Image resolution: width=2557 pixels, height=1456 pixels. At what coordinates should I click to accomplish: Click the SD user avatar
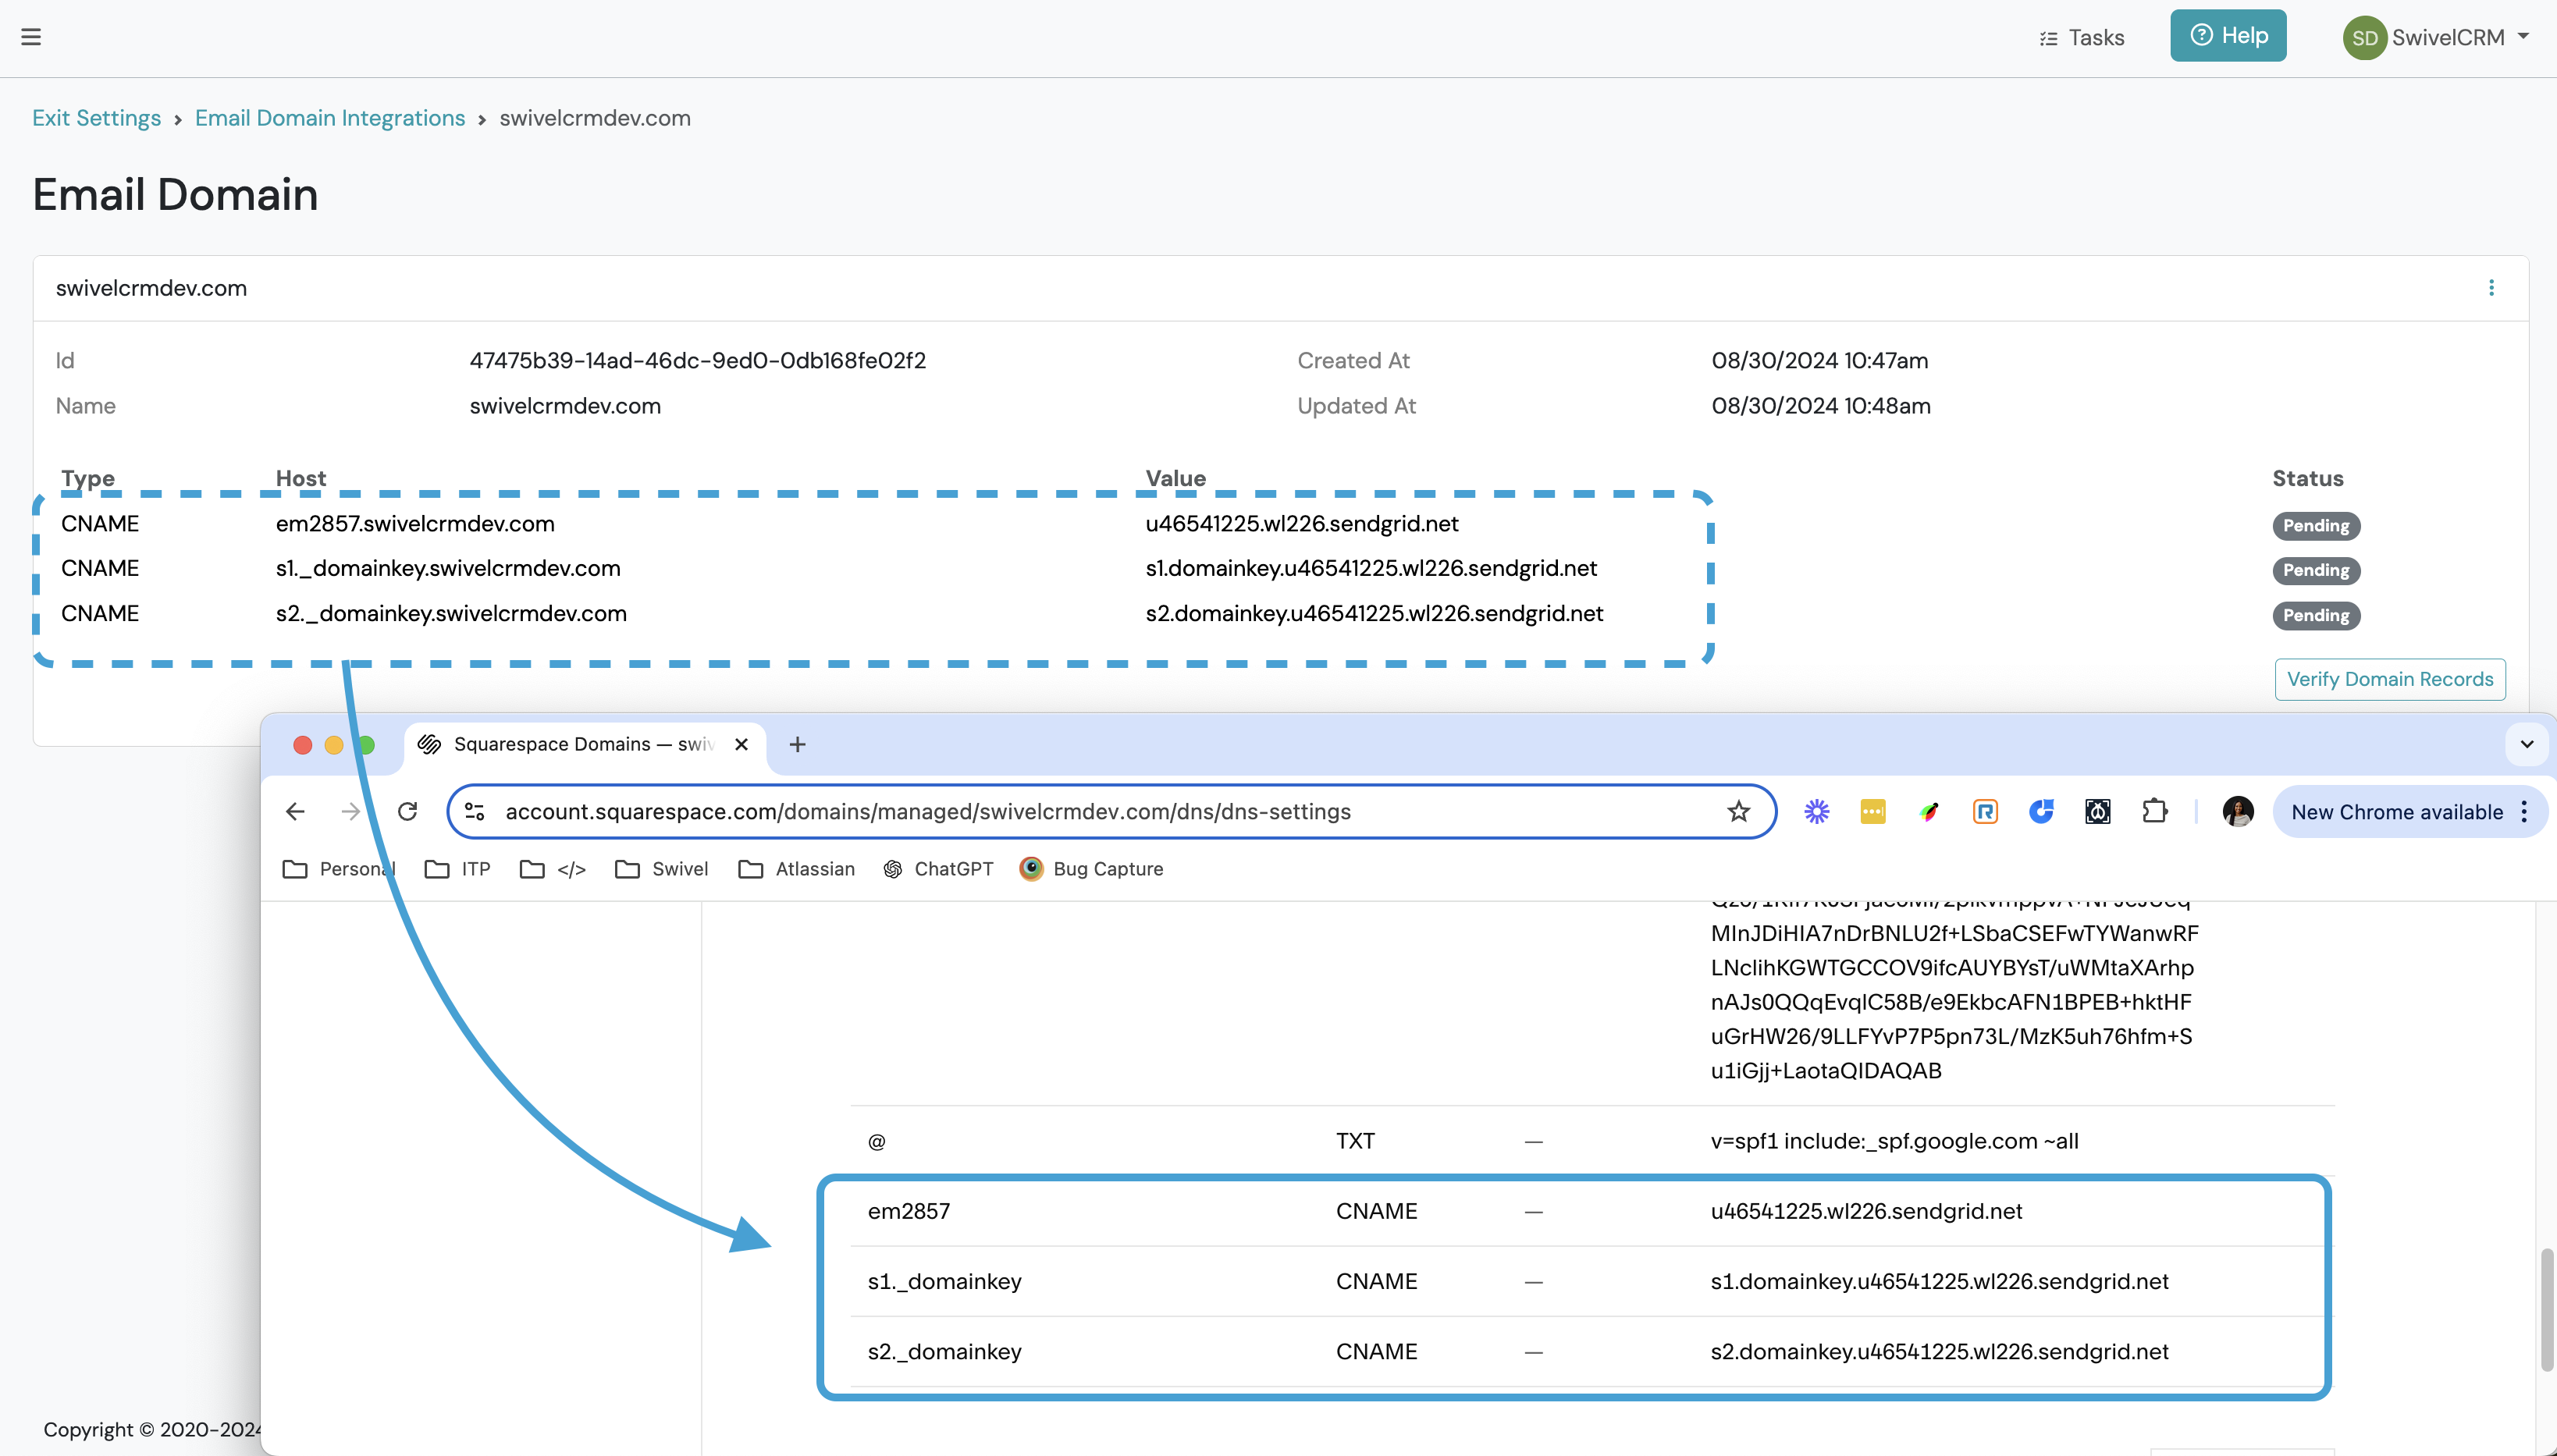click(2364, 38)
